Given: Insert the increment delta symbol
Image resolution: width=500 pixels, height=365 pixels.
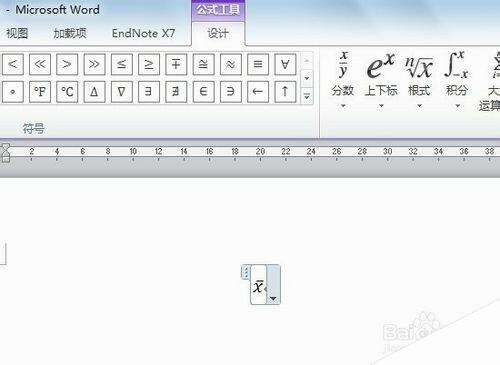Looking at the screenshot, I should [94, 91].
